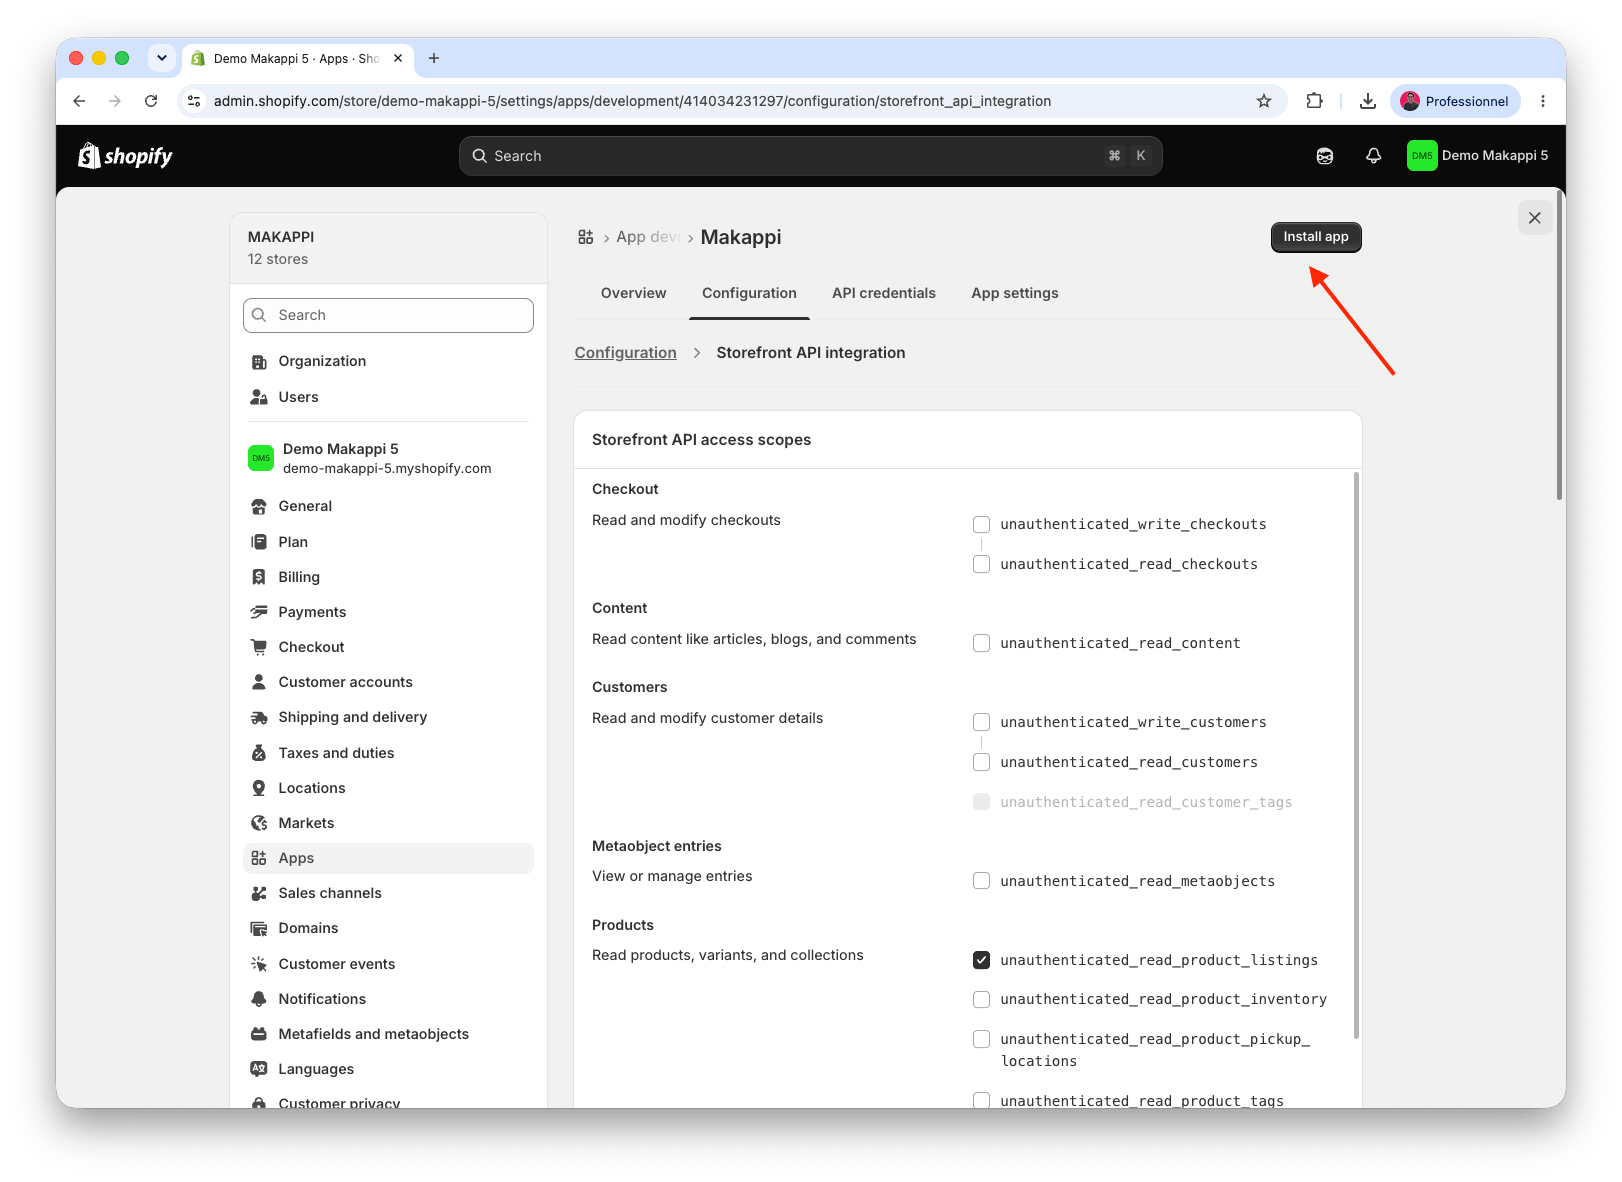Click the Metafields and metaobjects icon
Image resolution: width=1622 pixels, height=1182 pixels.
click(259, 1034)
